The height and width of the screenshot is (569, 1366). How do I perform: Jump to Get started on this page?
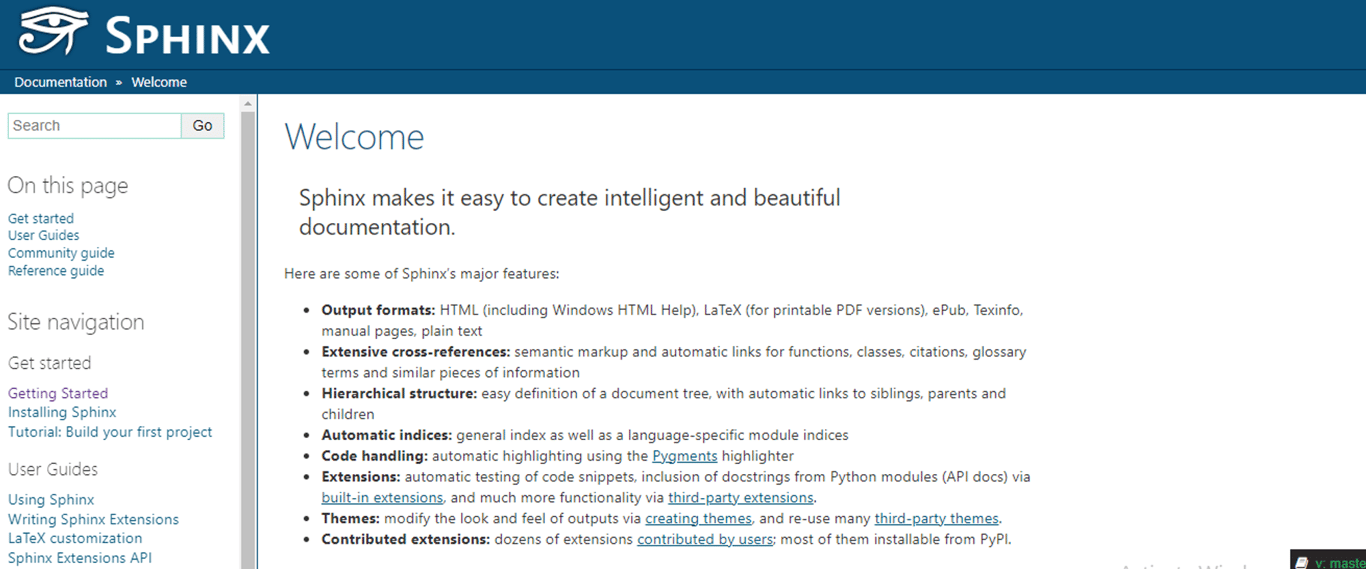(x=41, y=218)
